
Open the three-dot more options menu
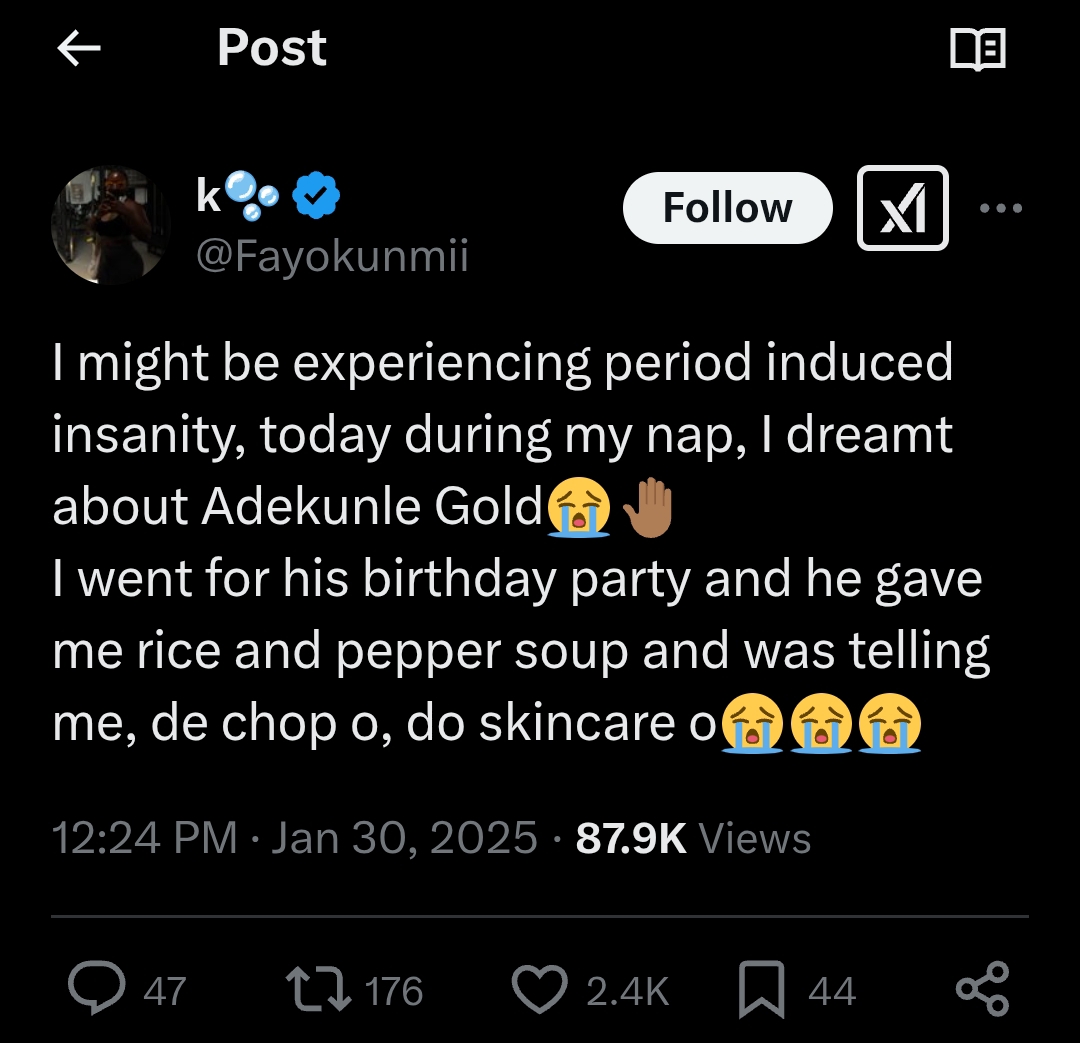(1000, 209)
